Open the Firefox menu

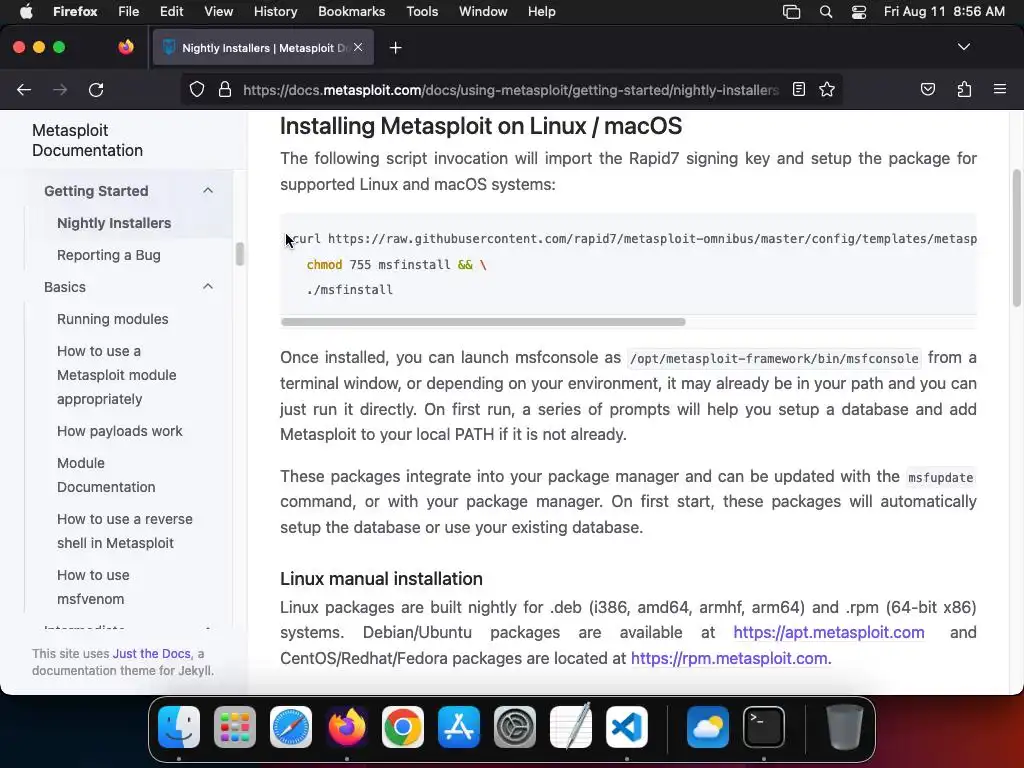click(x=75, y=11)
